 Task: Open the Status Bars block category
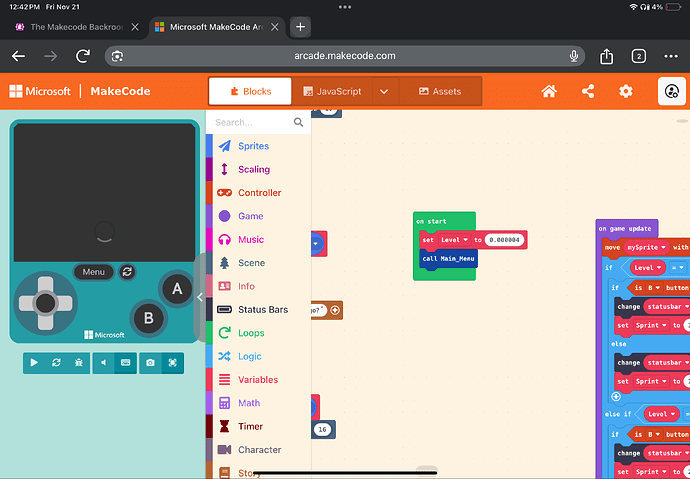[258, 310]
